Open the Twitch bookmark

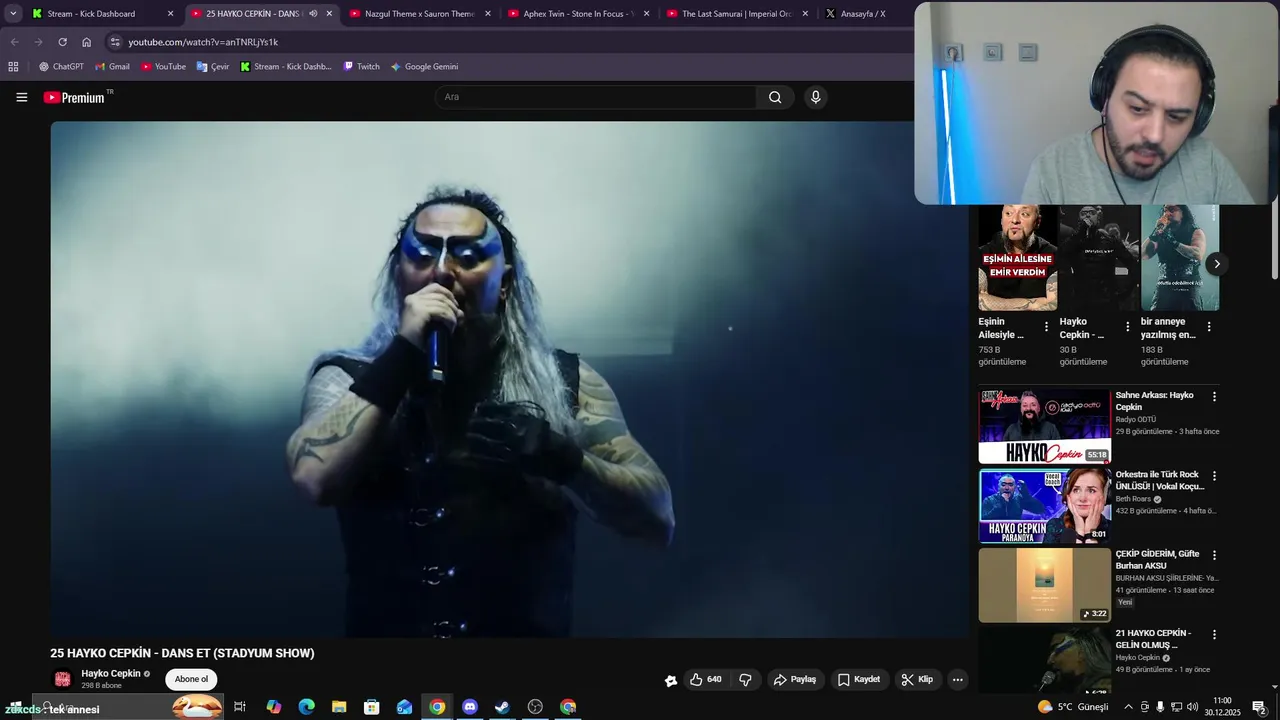pos(362,66)
